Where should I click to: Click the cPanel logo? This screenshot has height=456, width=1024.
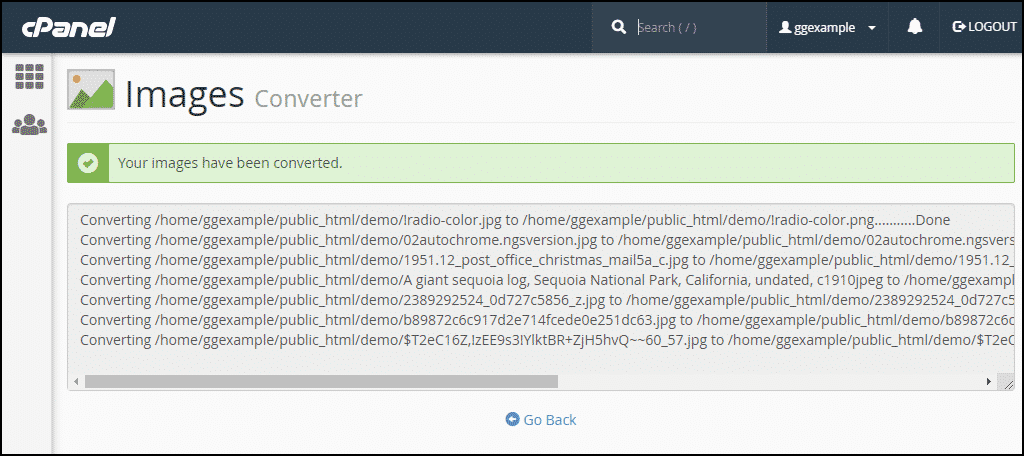point(69,27)
